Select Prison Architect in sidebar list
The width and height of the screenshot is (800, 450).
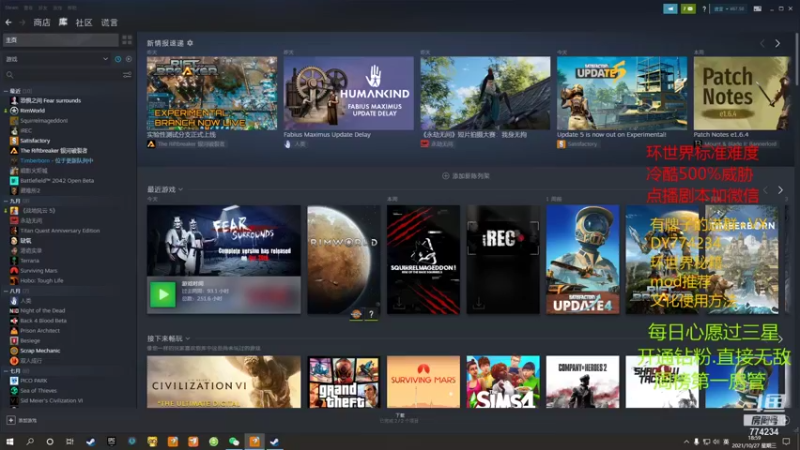click(40, 331)
